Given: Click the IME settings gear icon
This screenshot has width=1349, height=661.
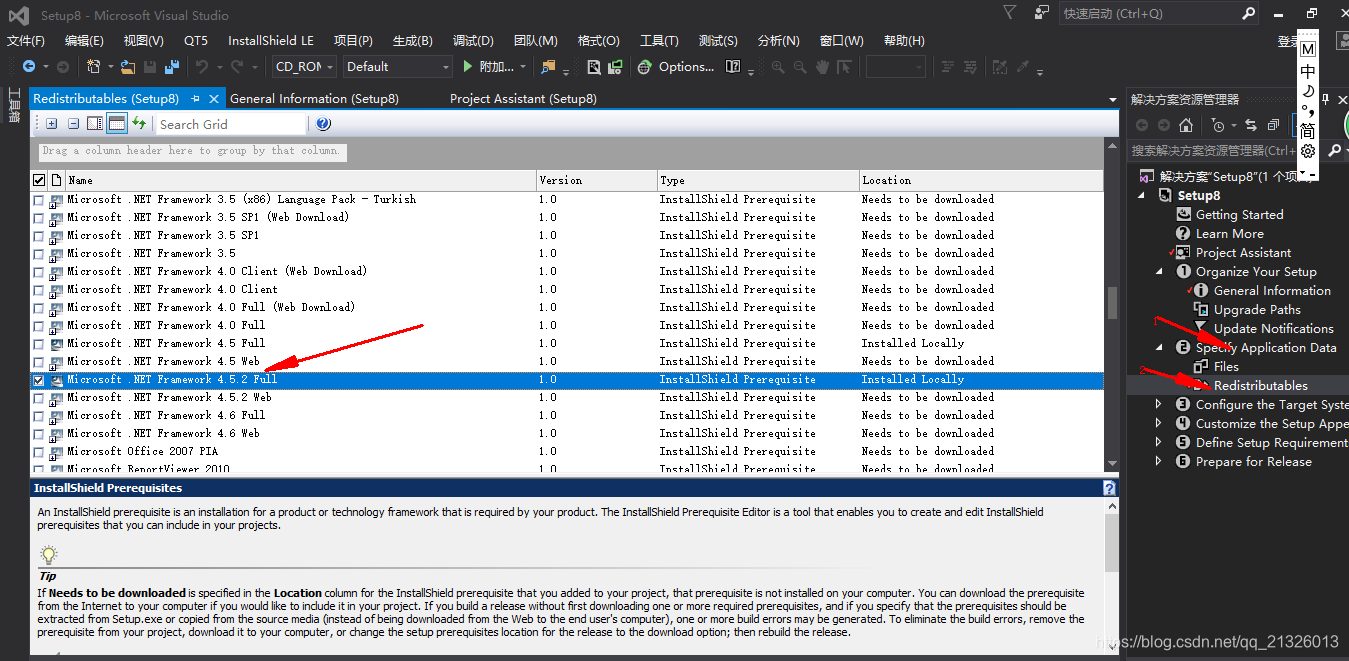Looking at the screenshot, I should [x=1307, y=151].
